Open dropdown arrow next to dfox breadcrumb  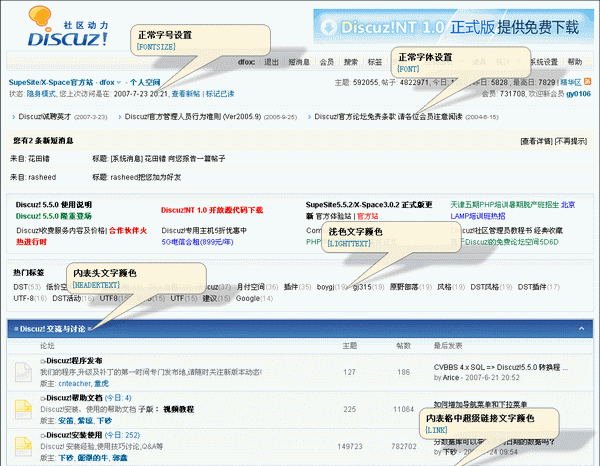119,82
